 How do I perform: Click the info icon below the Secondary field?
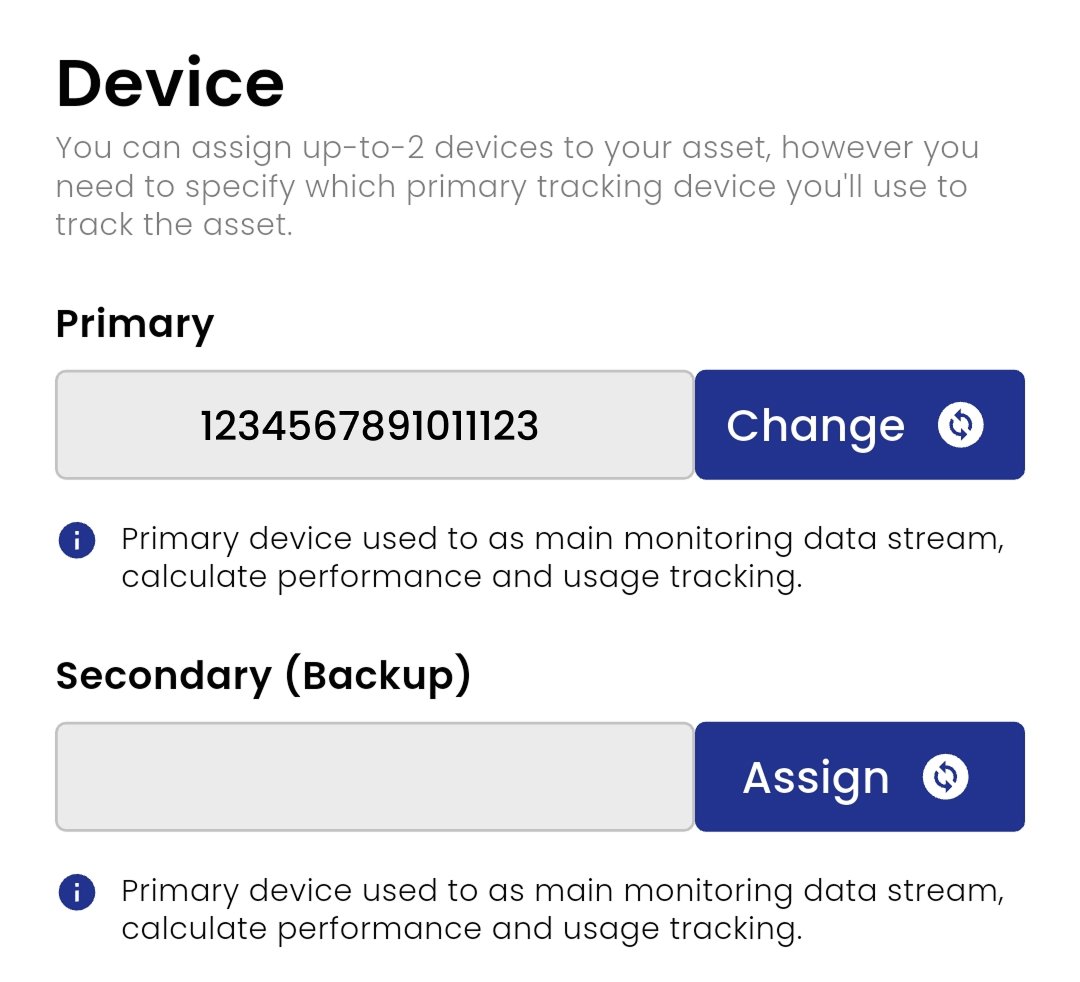click(77, 891)
